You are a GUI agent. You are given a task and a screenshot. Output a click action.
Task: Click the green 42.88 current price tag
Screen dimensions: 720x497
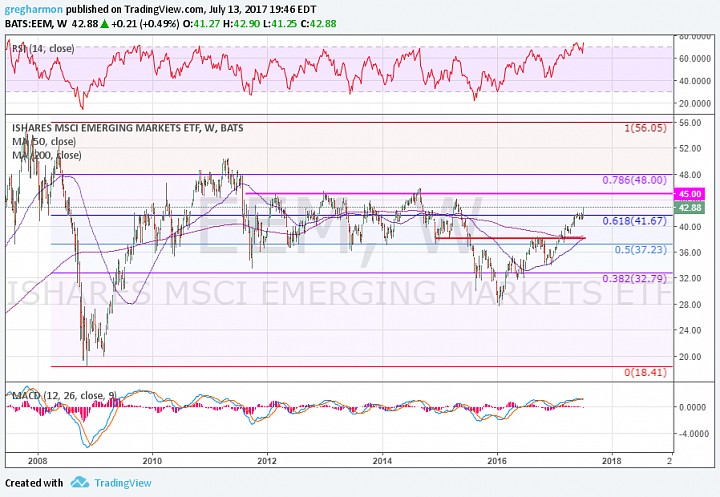click(690, 208)
